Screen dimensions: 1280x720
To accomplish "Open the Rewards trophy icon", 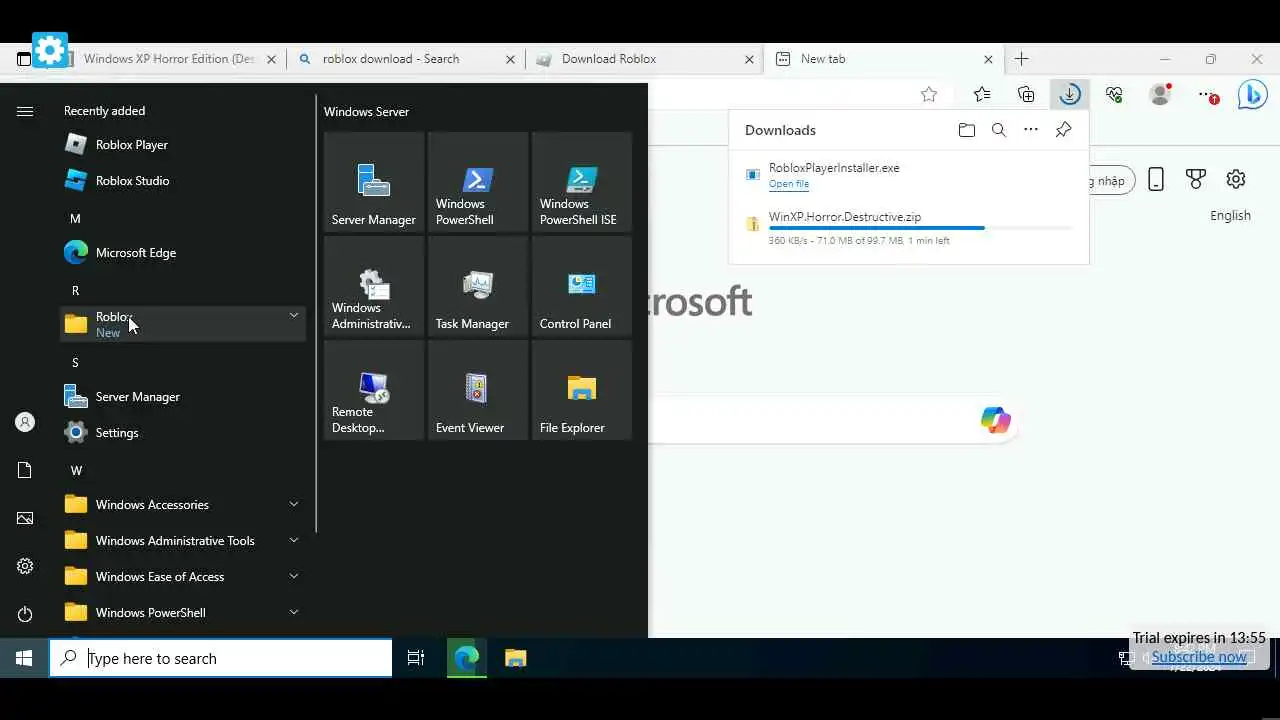I will [1196, 180].
